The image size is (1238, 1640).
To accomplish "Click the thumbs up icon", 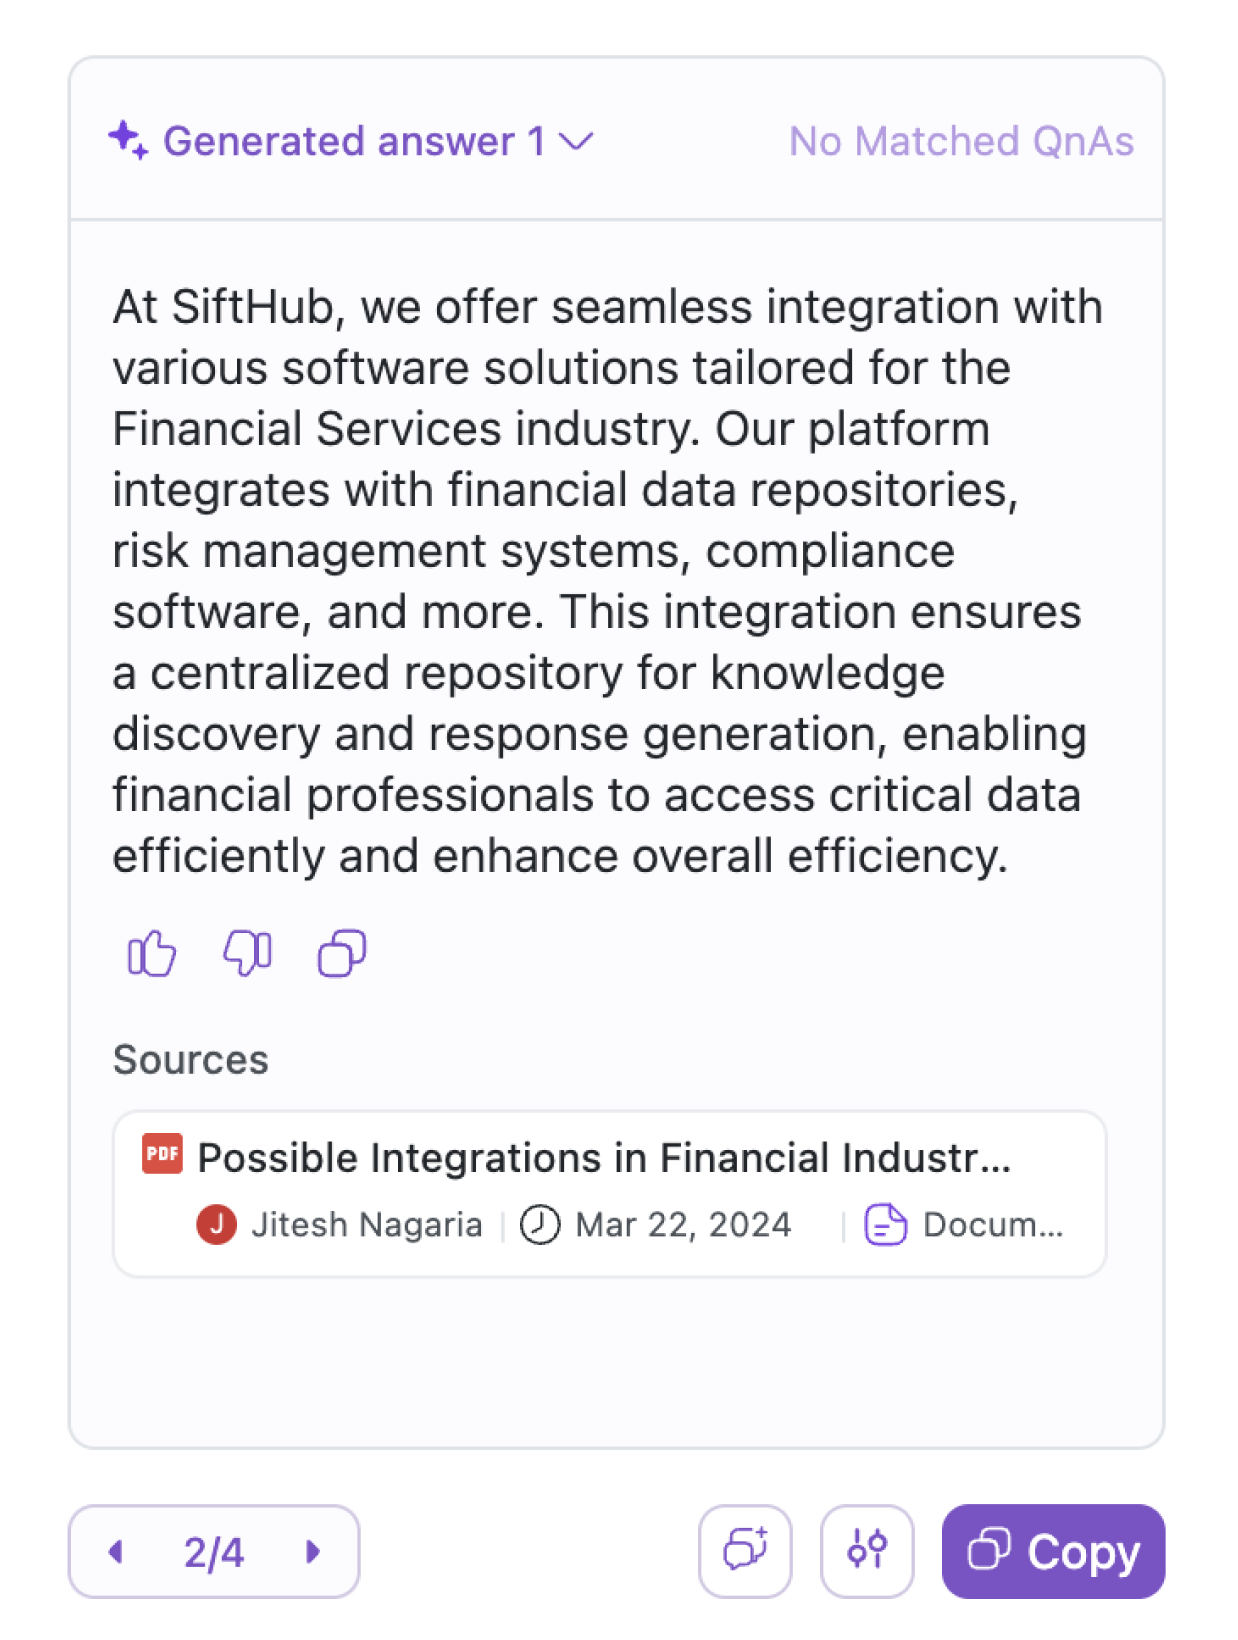I will [152, 952].
